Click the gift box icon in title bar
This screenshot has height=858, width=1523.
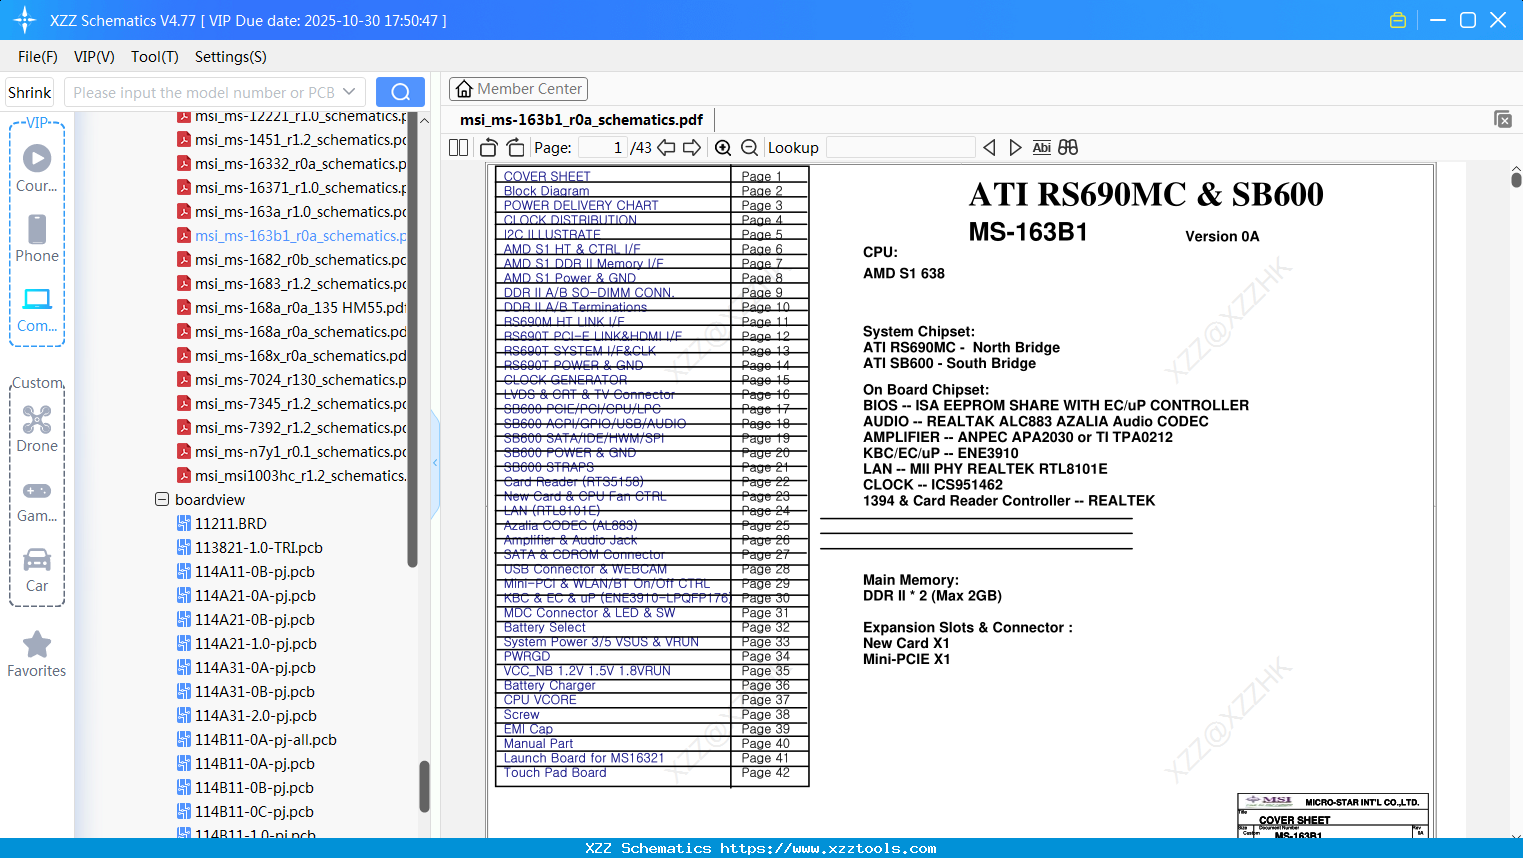click(1398, 20)
